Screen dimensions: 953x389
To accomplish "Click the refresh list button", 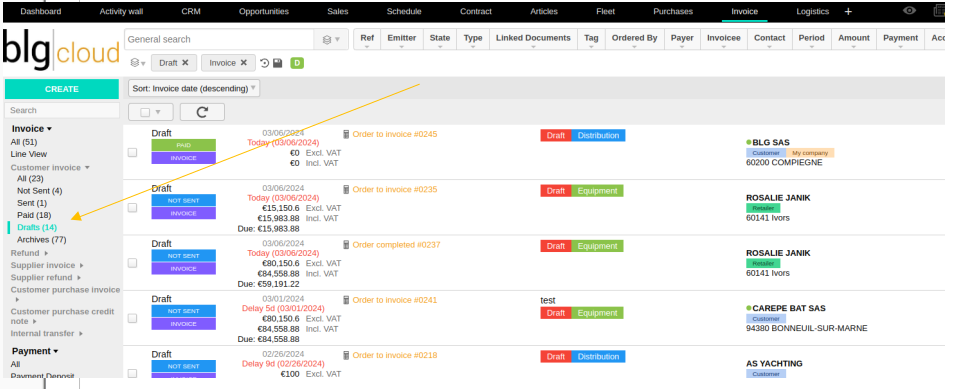I will click(x=202, y=112).
